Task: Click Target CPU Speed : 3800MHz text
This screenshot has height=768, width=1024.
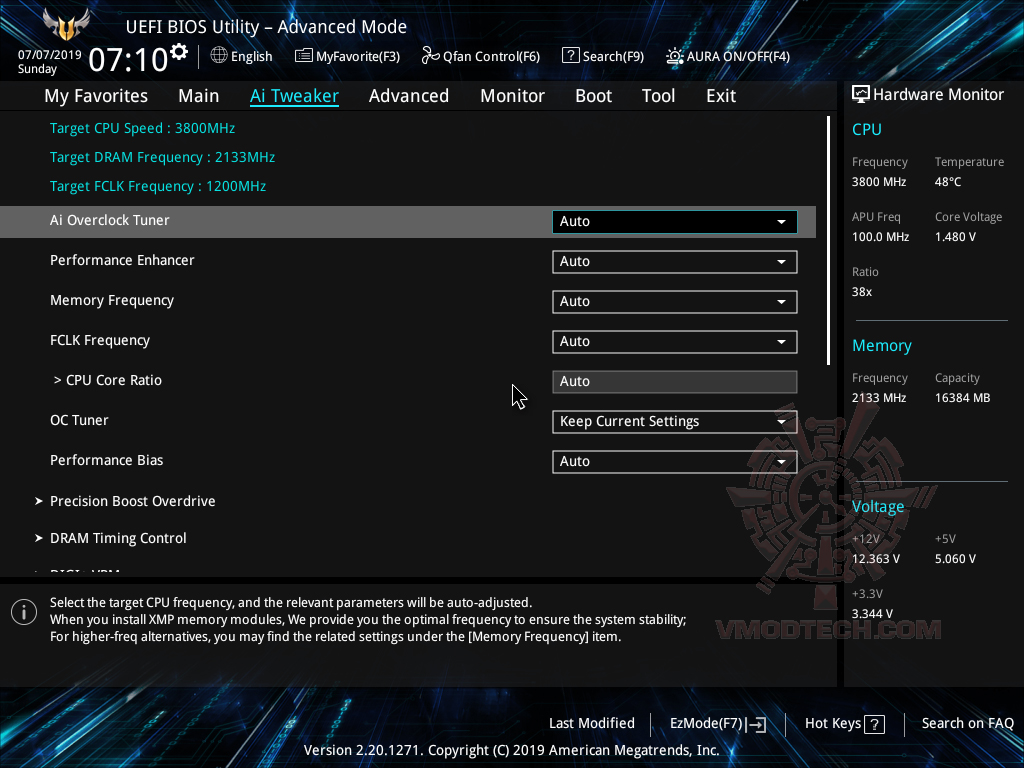Action: tap(142, 129)
